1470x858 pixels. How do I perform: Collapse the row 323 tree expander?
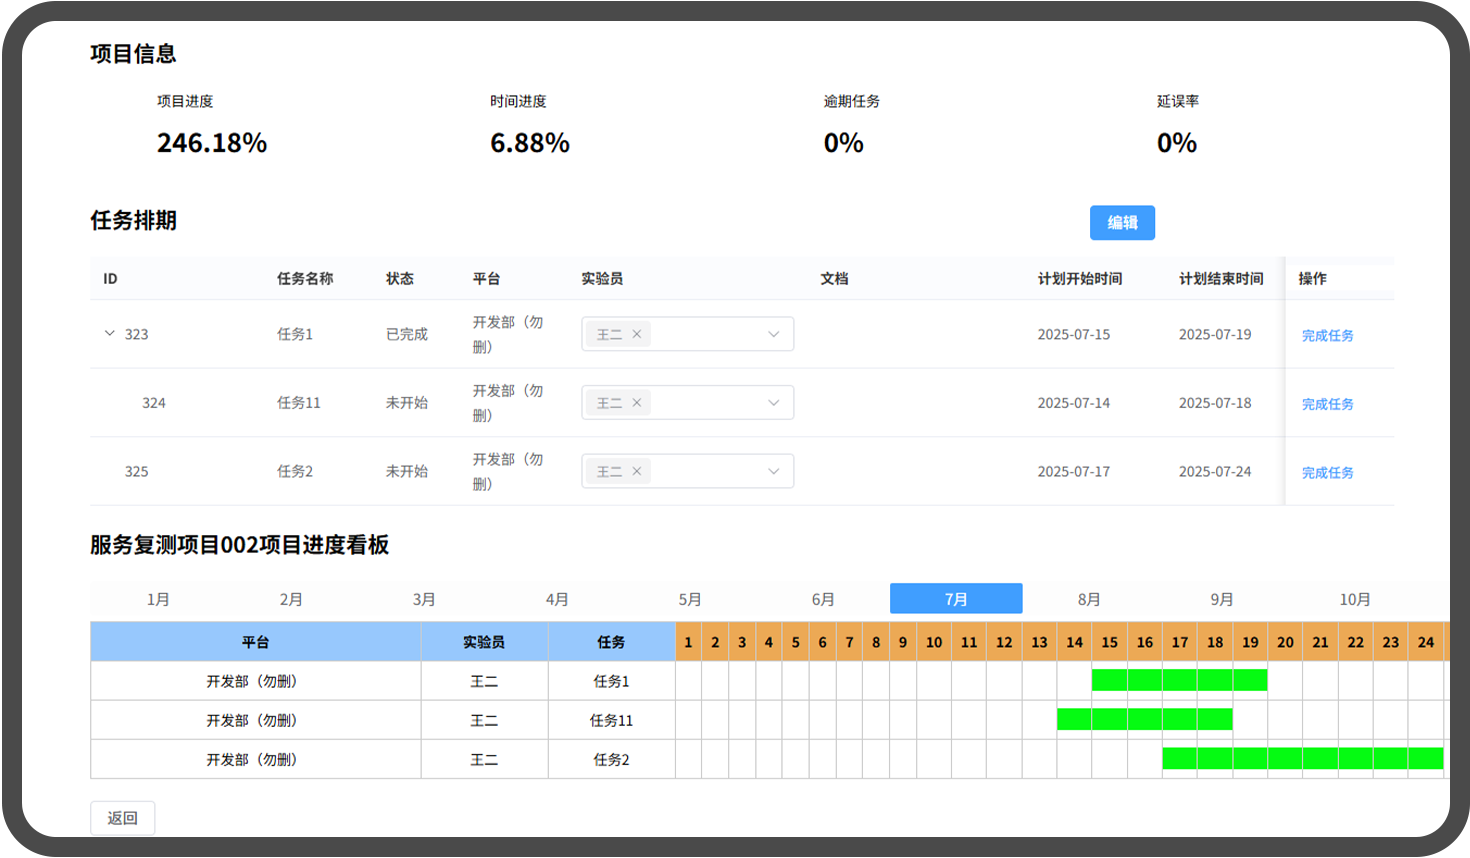pyautogui.click(x=109, y=333)
